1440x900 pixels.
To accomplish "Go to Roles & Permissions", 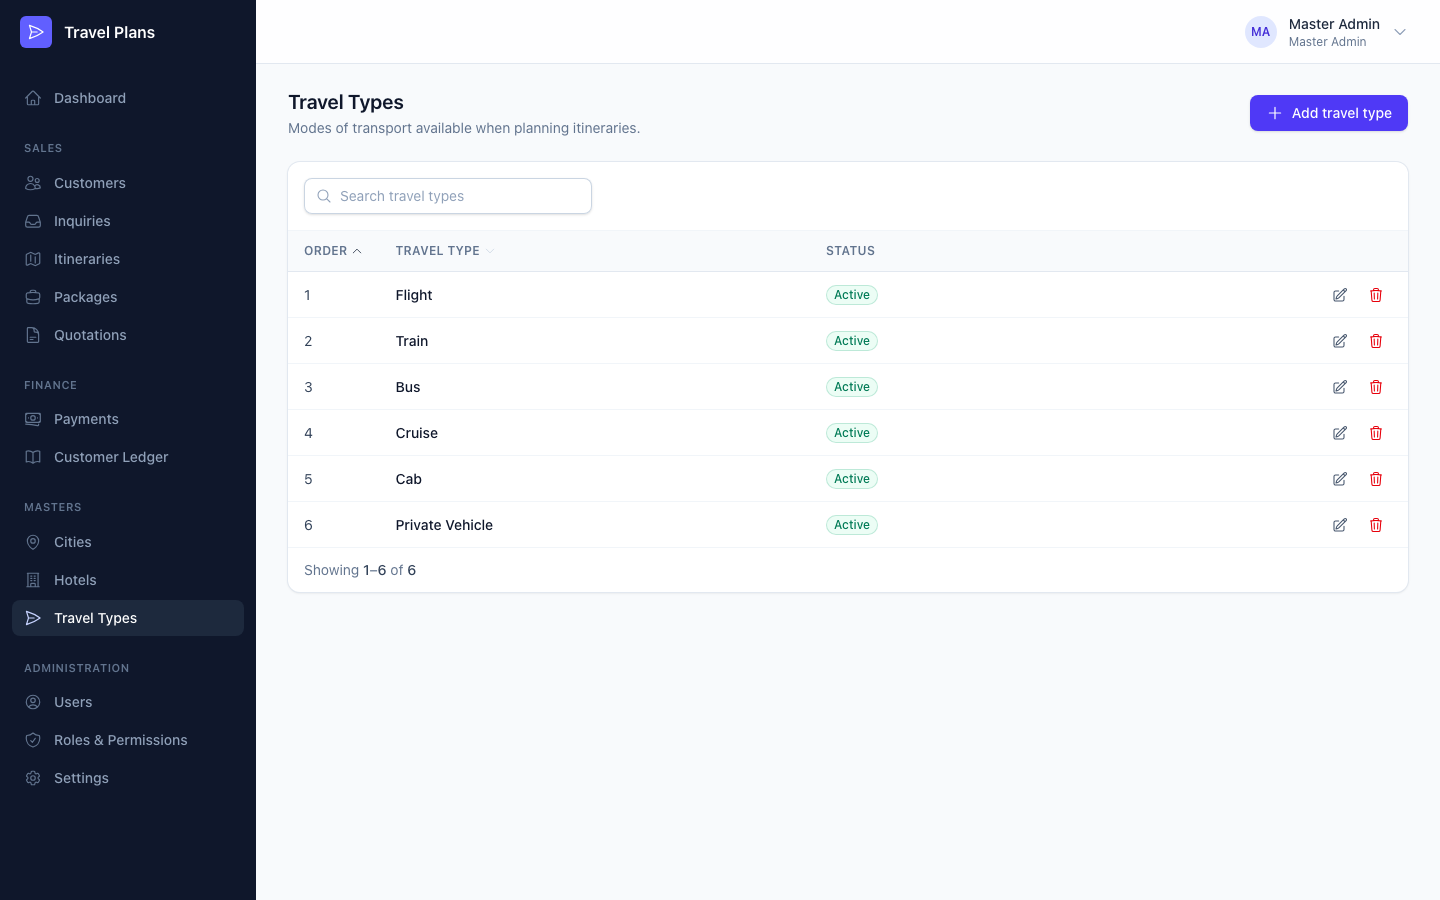I will 128,740.
